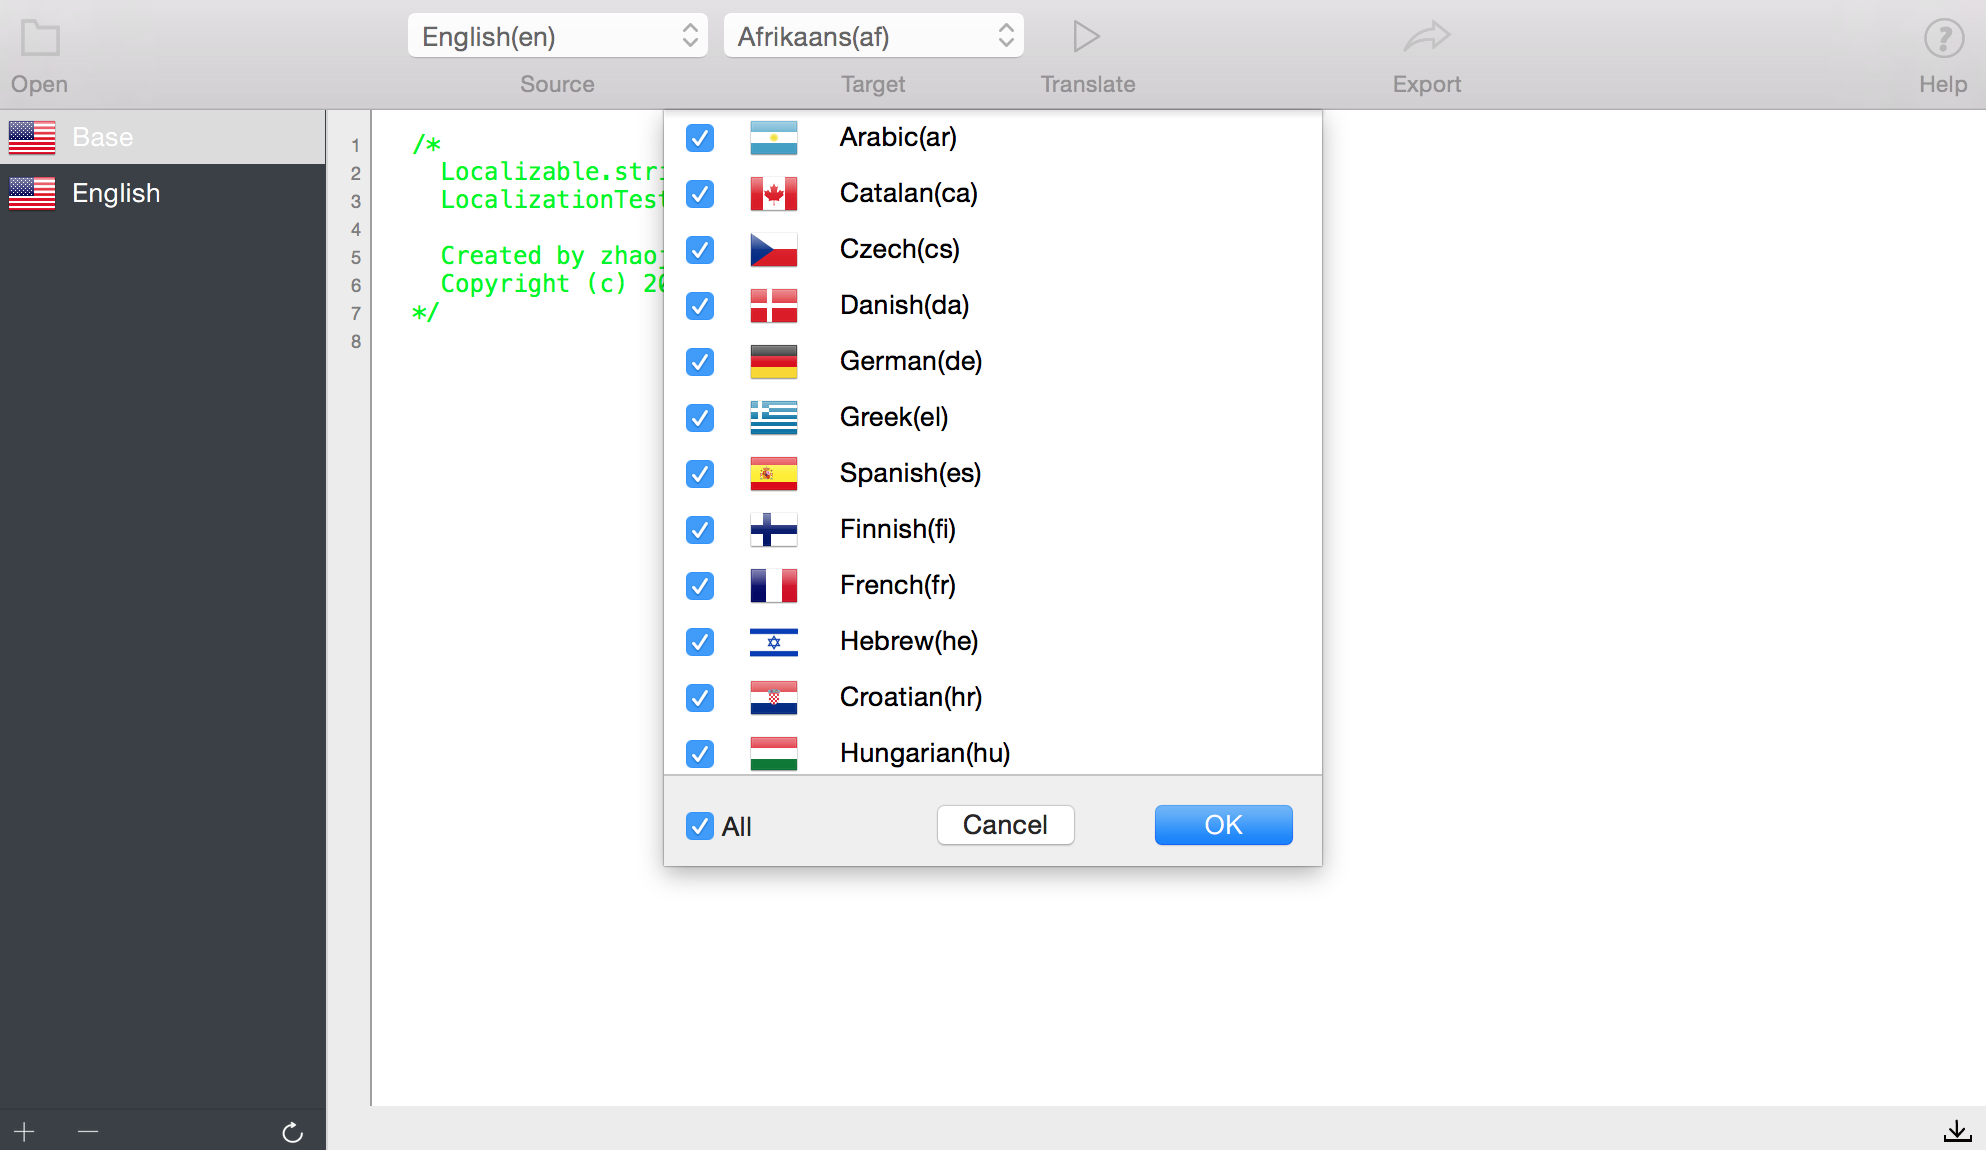1986x1150 pixels.
Task: Click the Cancel button to dismiss
Action: 1005,824
